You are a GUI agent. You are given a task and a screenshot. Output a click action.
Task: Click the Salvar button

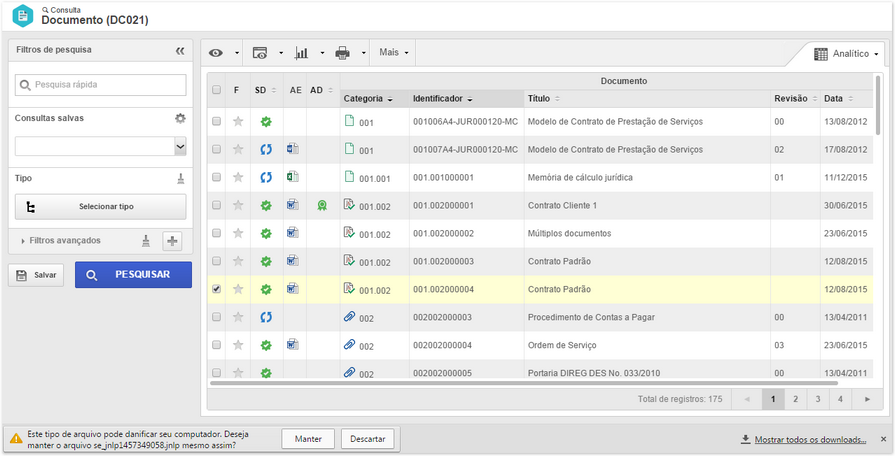click(36, 275)
